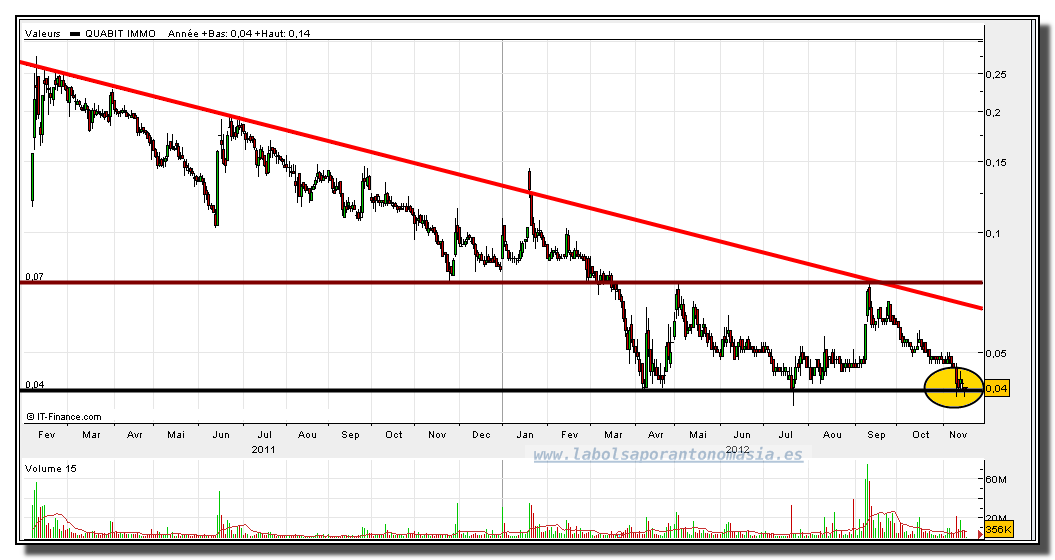
Task: Click the black legend marker before QUABIT IMMO
Action: 75,34
